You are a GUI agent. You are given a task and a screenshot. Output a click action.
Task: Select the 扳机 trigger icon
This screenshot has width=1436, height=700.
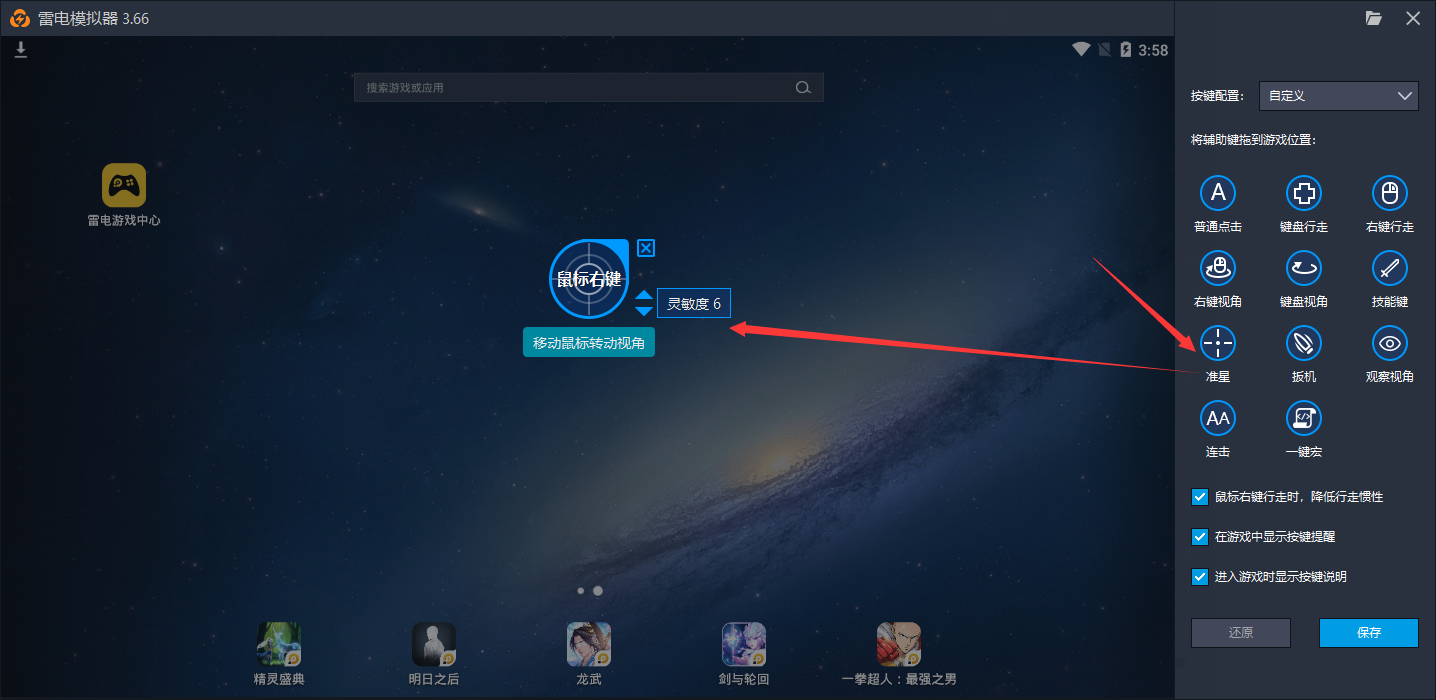pyautogui.click(x=1304, y=343)
